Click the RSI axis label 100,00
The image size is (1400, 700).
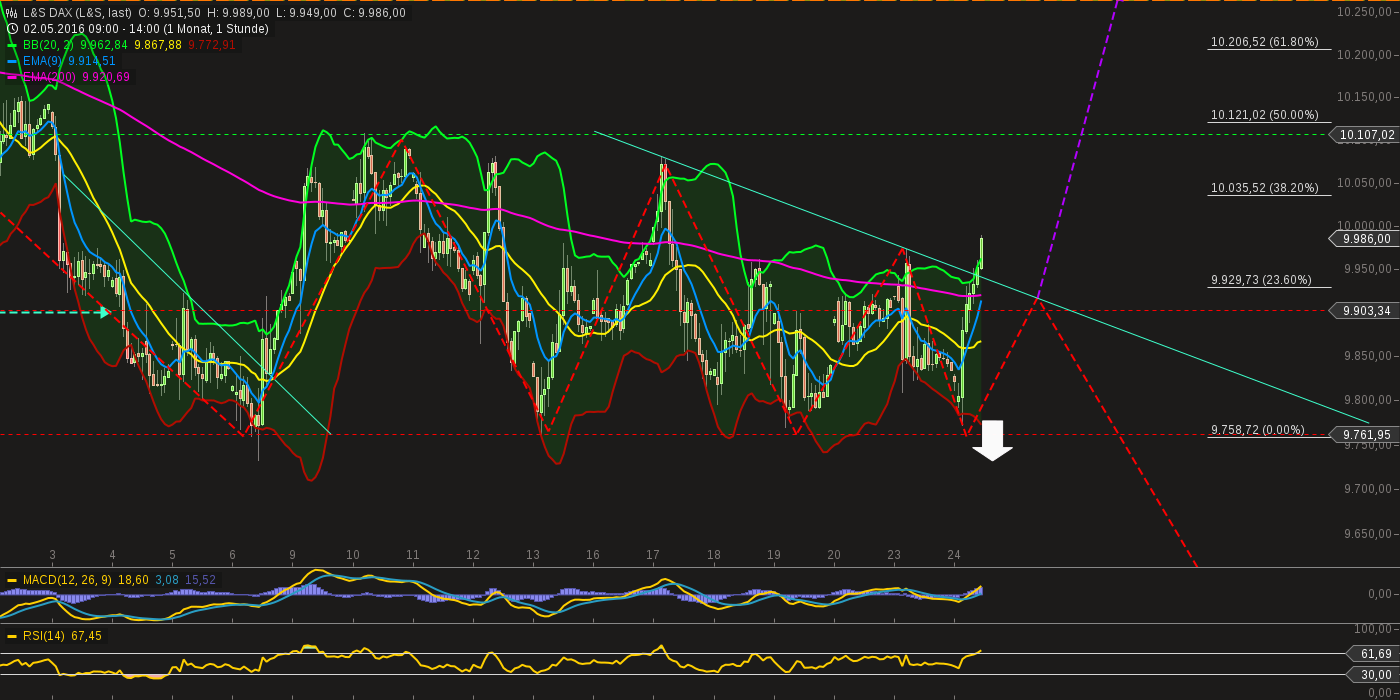[x=1373, y=629]
